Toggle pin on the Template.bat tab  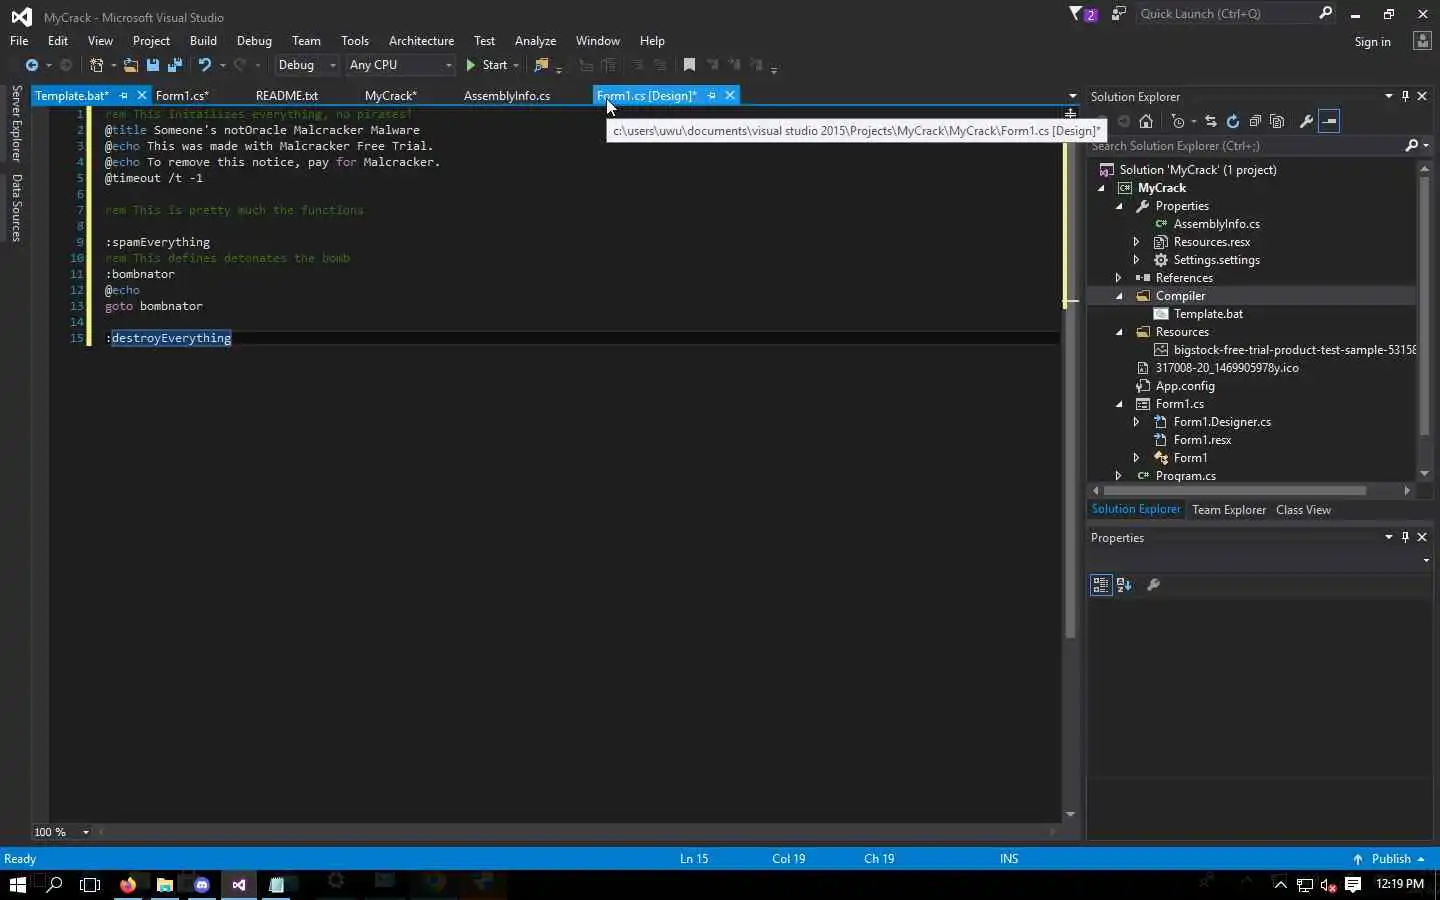pyautogui.click(x=124, y=96)
